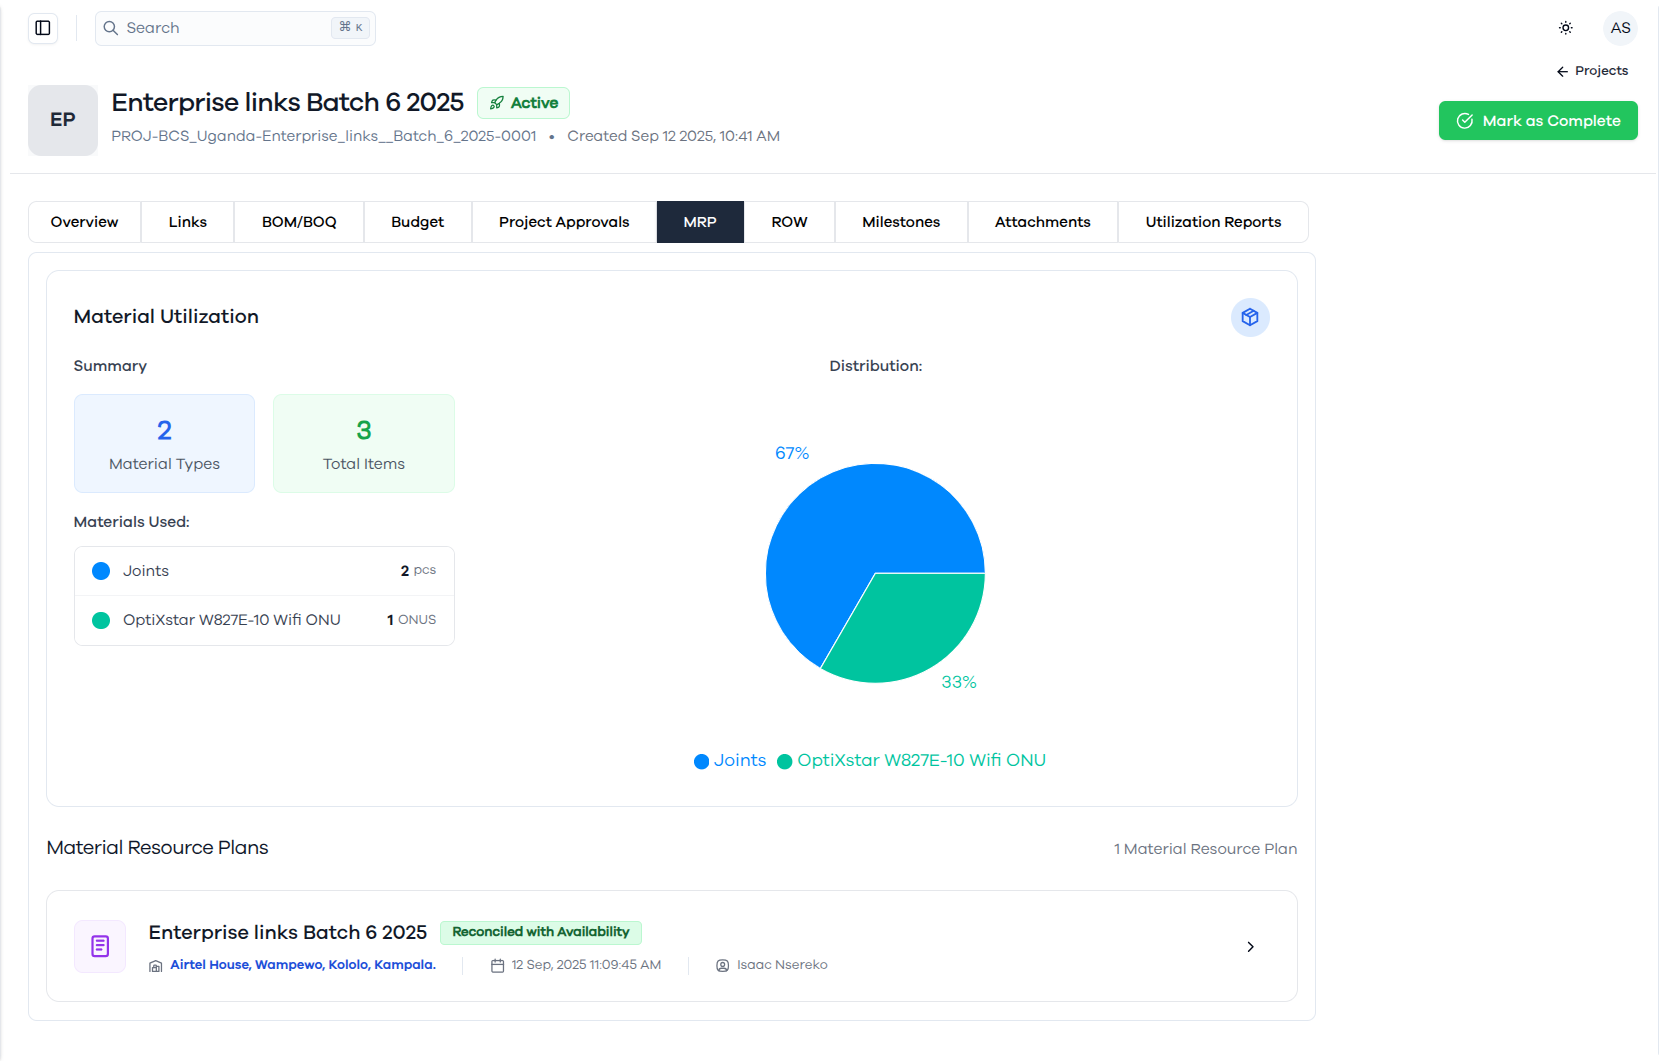The image size is (1659, 1061).
Task: Focus the Search input field
Action: 235,28
